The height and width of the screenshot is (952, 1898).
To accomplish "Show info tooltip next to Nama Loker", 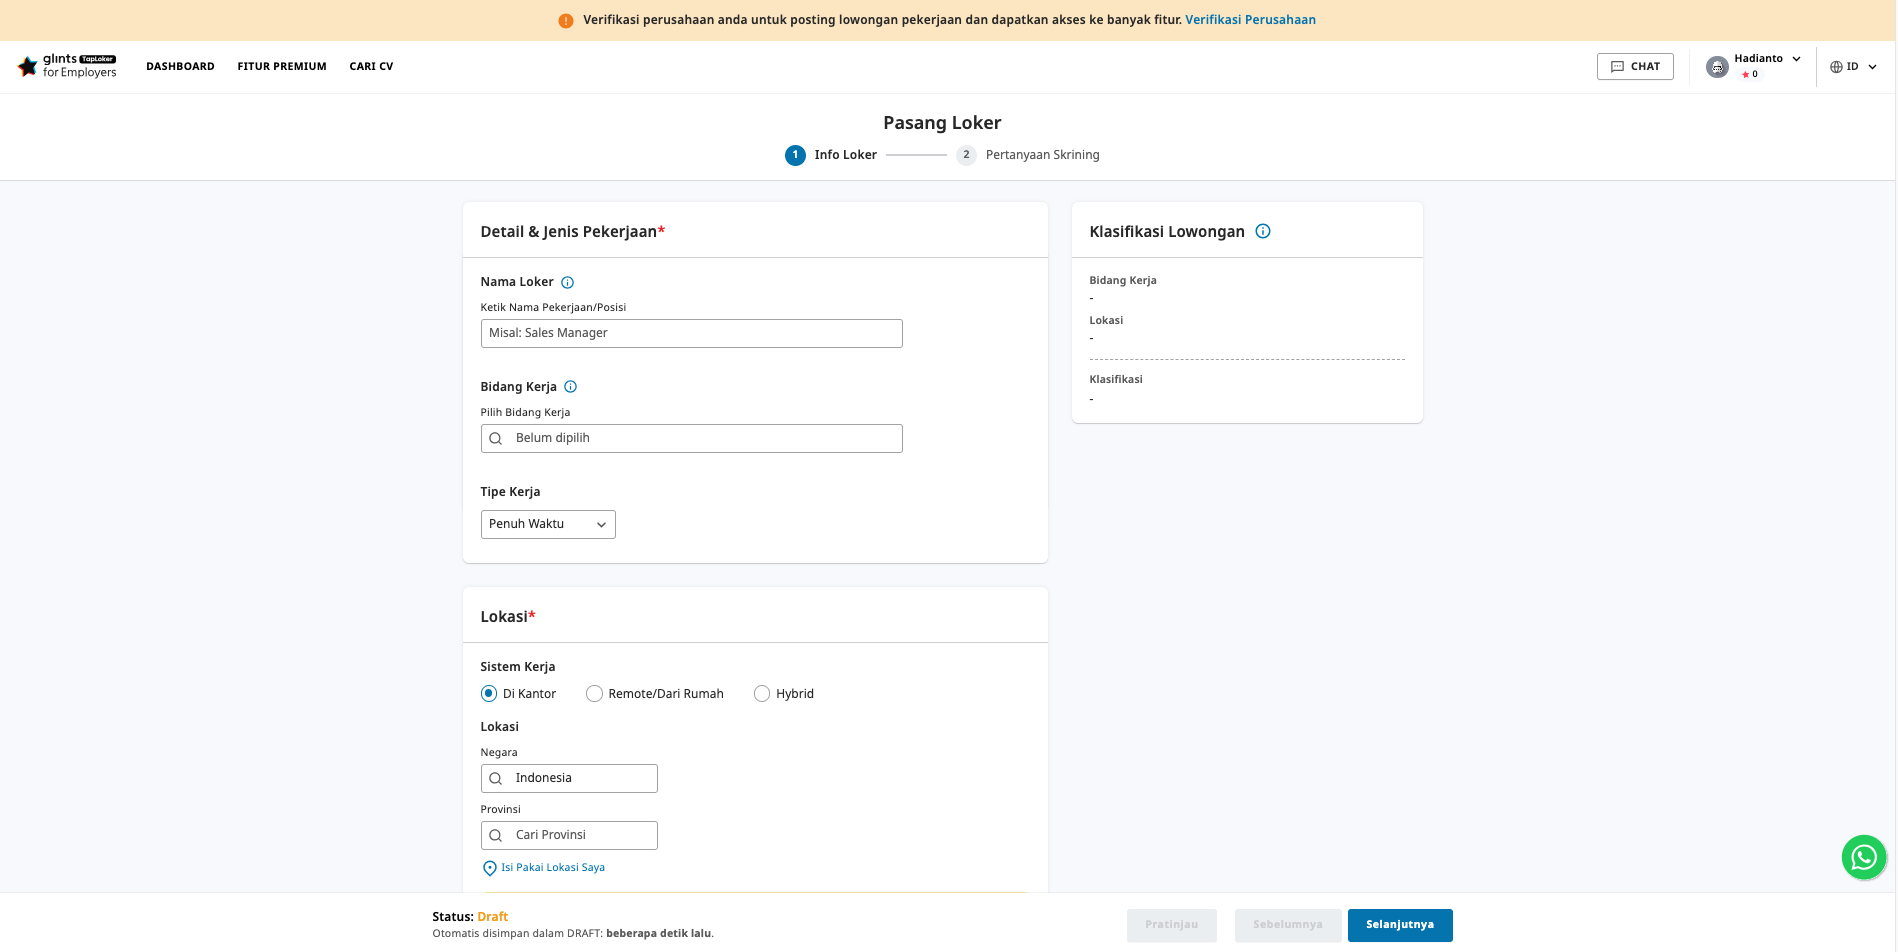I will (567, 283).
